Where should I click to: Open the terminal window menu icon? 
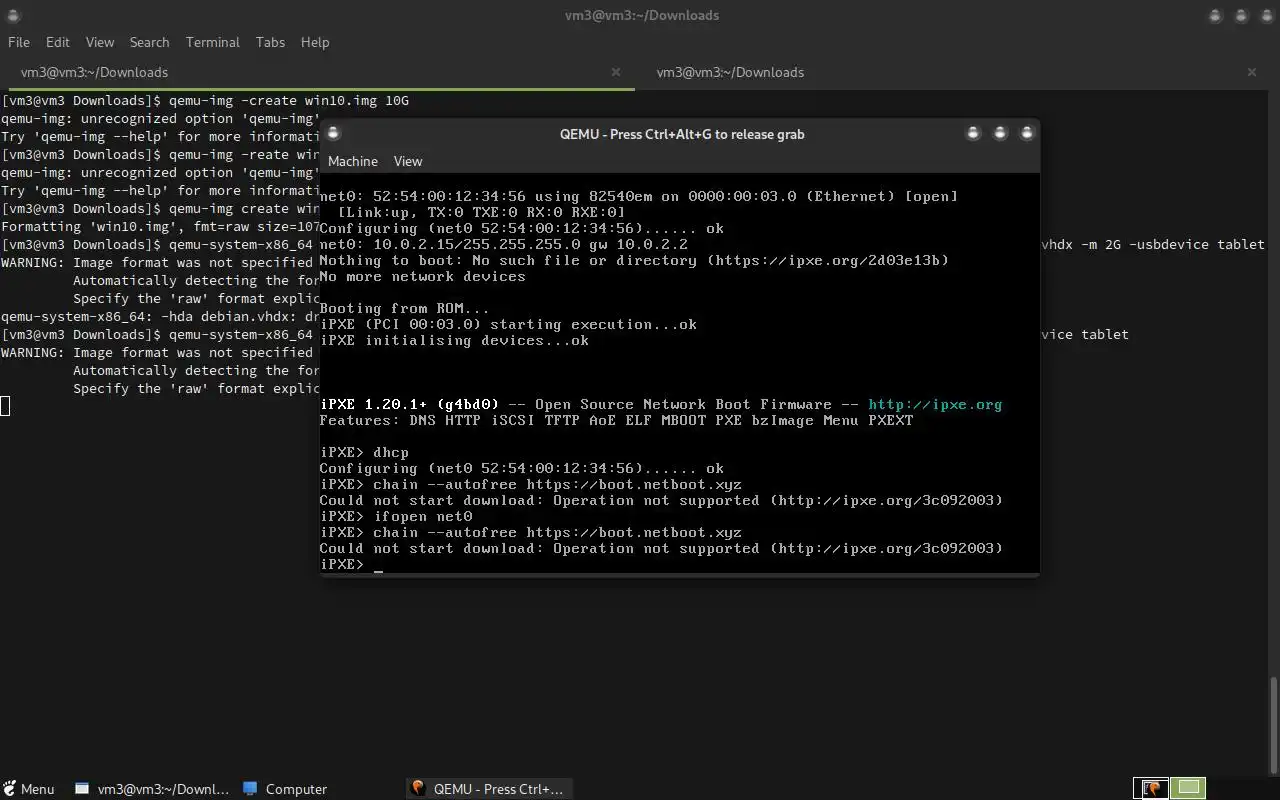click(x=14, y=16)
